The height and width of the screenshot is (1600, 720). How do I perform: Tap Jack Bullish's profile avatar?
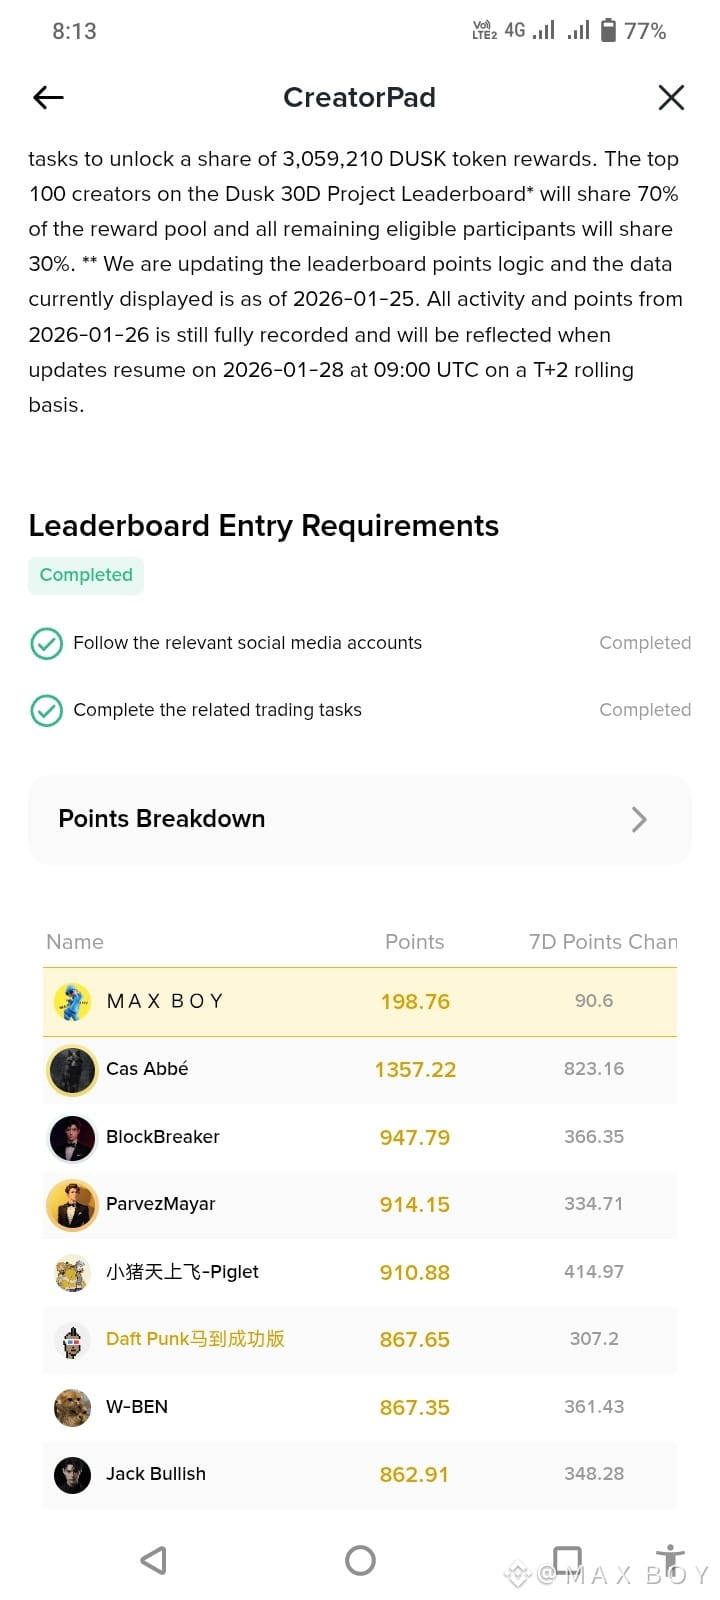[x=72, y=1474]
